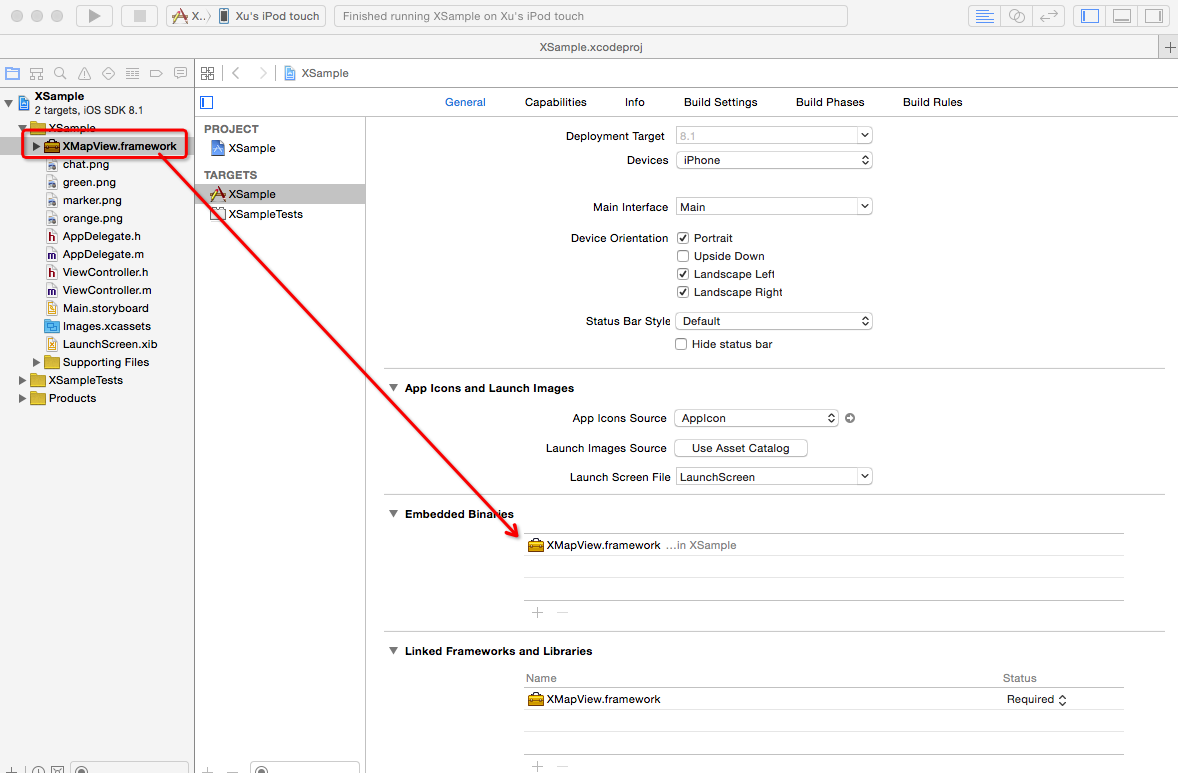This screenshot has width=1178, height=773.
Task: Select ViewController.m in the file navigator
Action: (106, 290)
